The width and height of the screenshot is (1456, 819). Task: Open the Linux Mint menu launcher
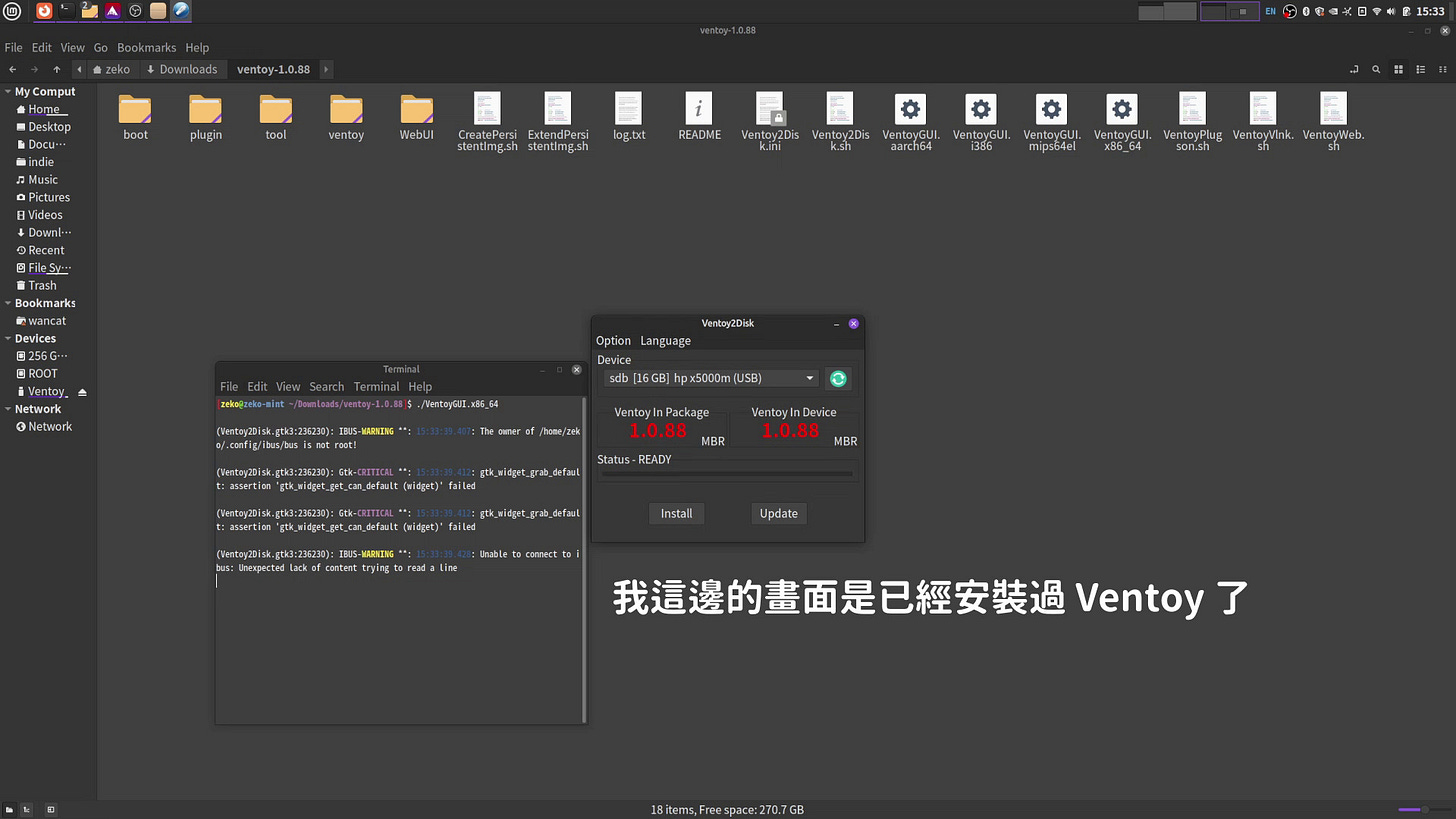(x=12, y=11)
